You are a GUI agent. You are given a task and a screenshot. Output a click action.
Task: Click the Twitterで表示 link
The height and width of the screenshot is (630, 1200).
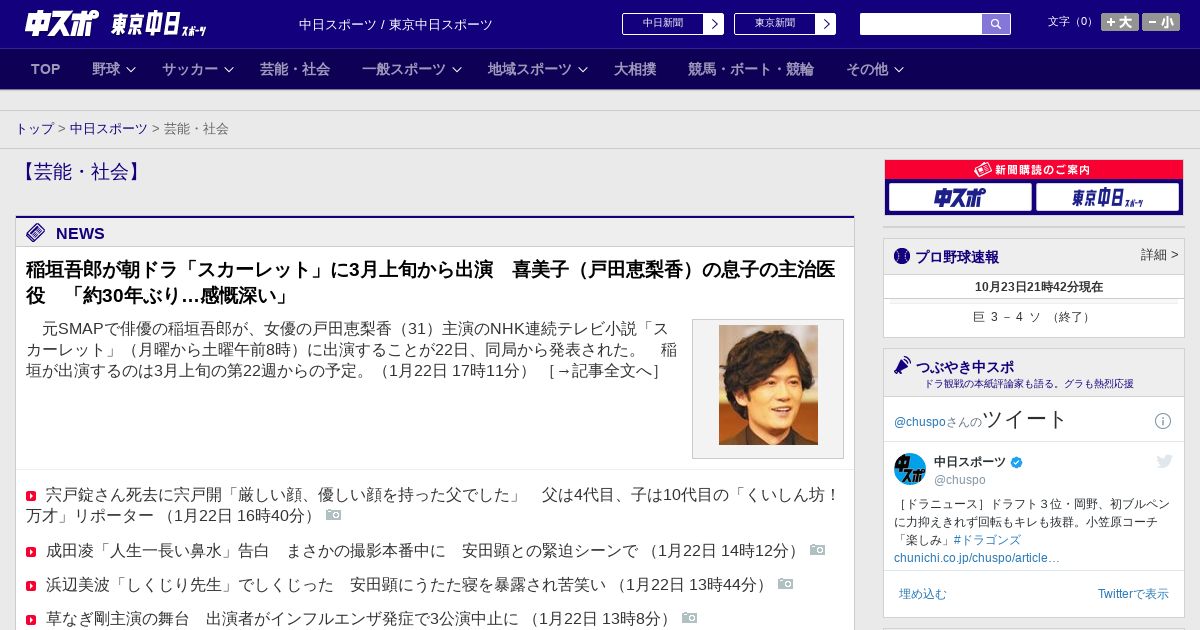coord(1133,594)
